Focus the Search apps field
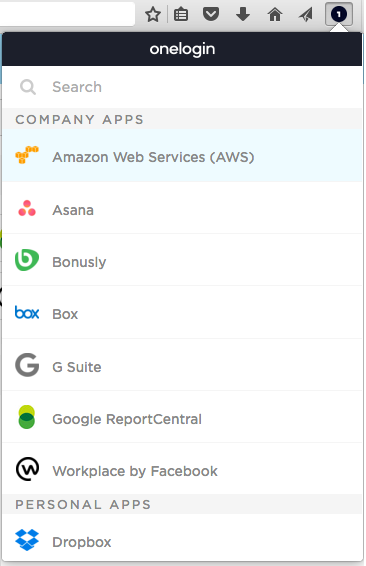 click(x=182, y=87)
